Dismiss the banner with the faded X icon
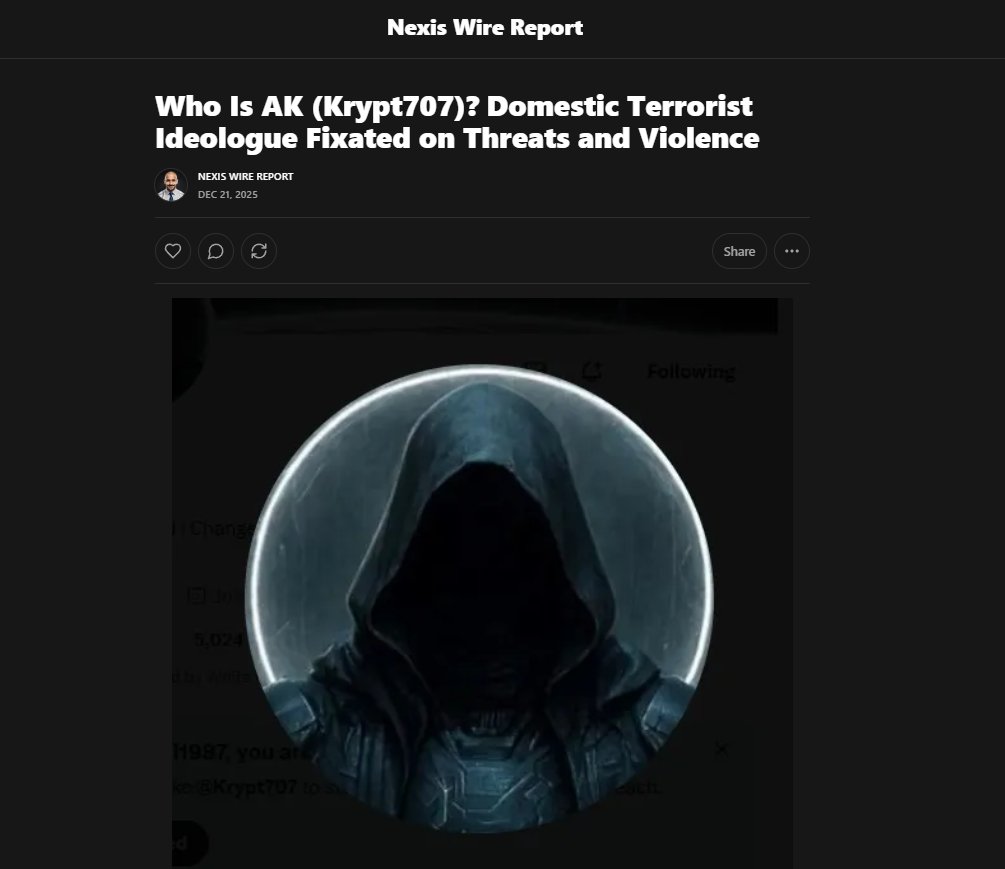This screenshot has height=869, width=1005. coord(721,749)
